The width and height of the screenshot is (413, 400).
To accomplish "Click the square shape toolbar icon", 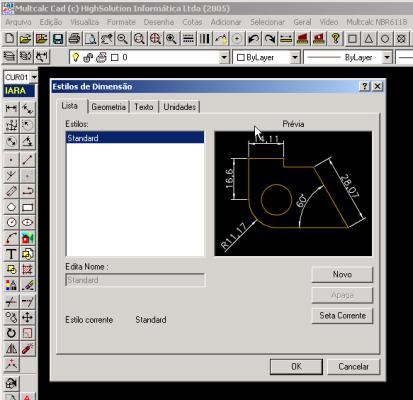I will [352, 39].
